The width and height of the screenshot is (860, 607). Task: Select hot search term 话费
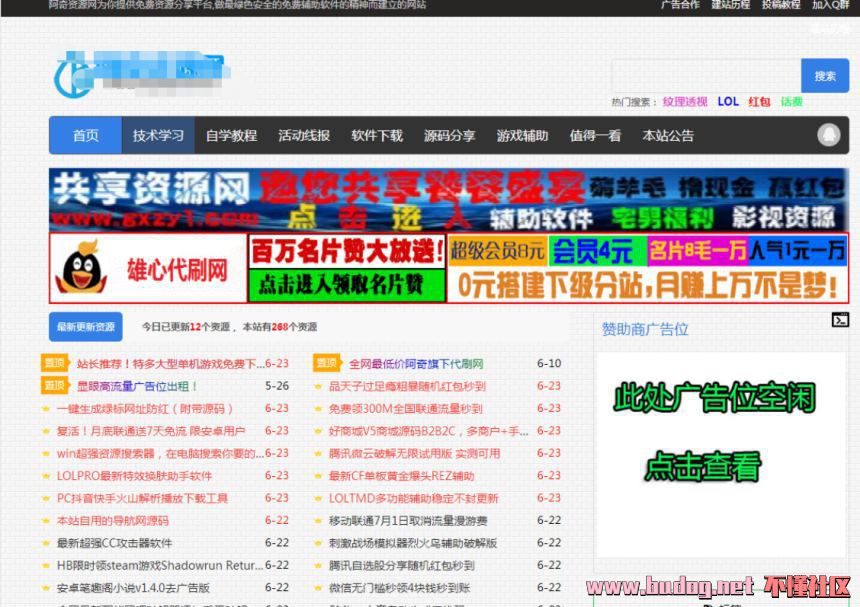(x=791, y=101)
